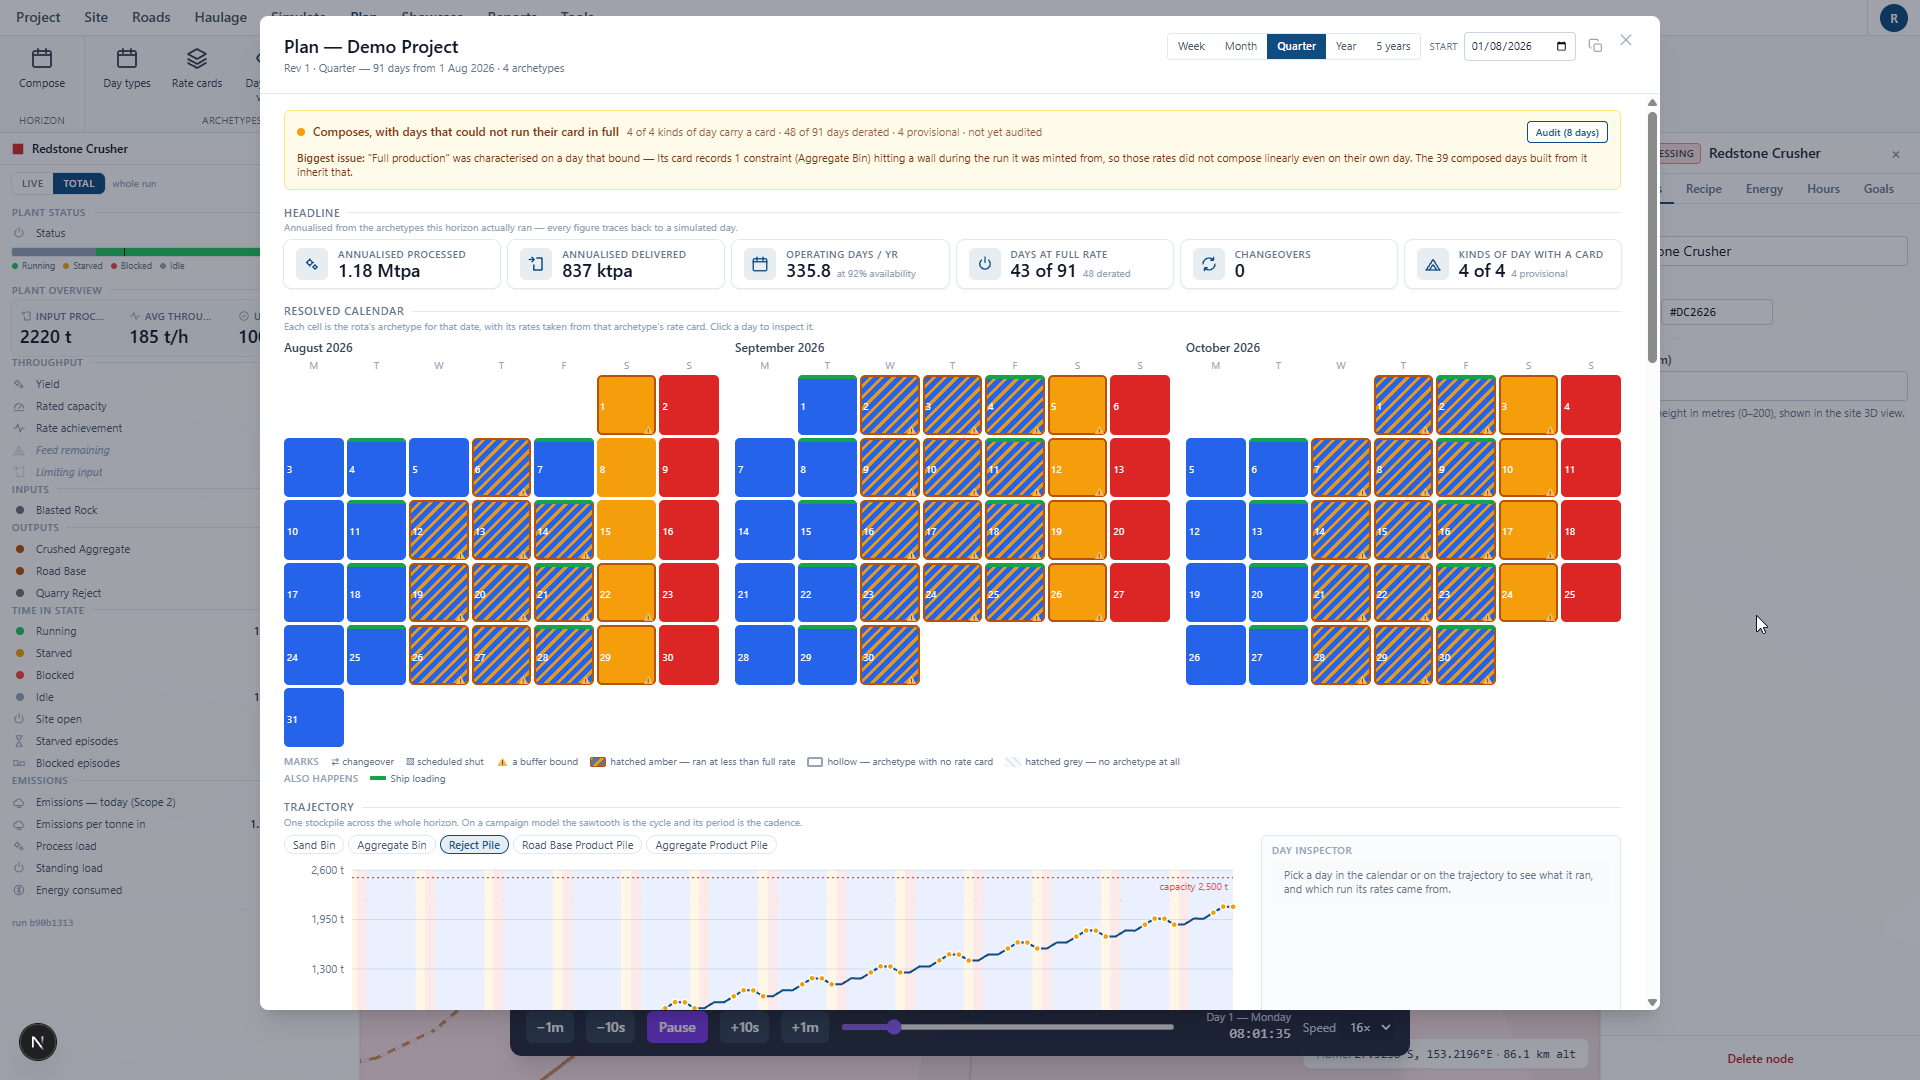The width and height of the screenshot is (1920, 1080).
Task: Click the Redstone Crusher red color swatch
Action: point(18,149)
